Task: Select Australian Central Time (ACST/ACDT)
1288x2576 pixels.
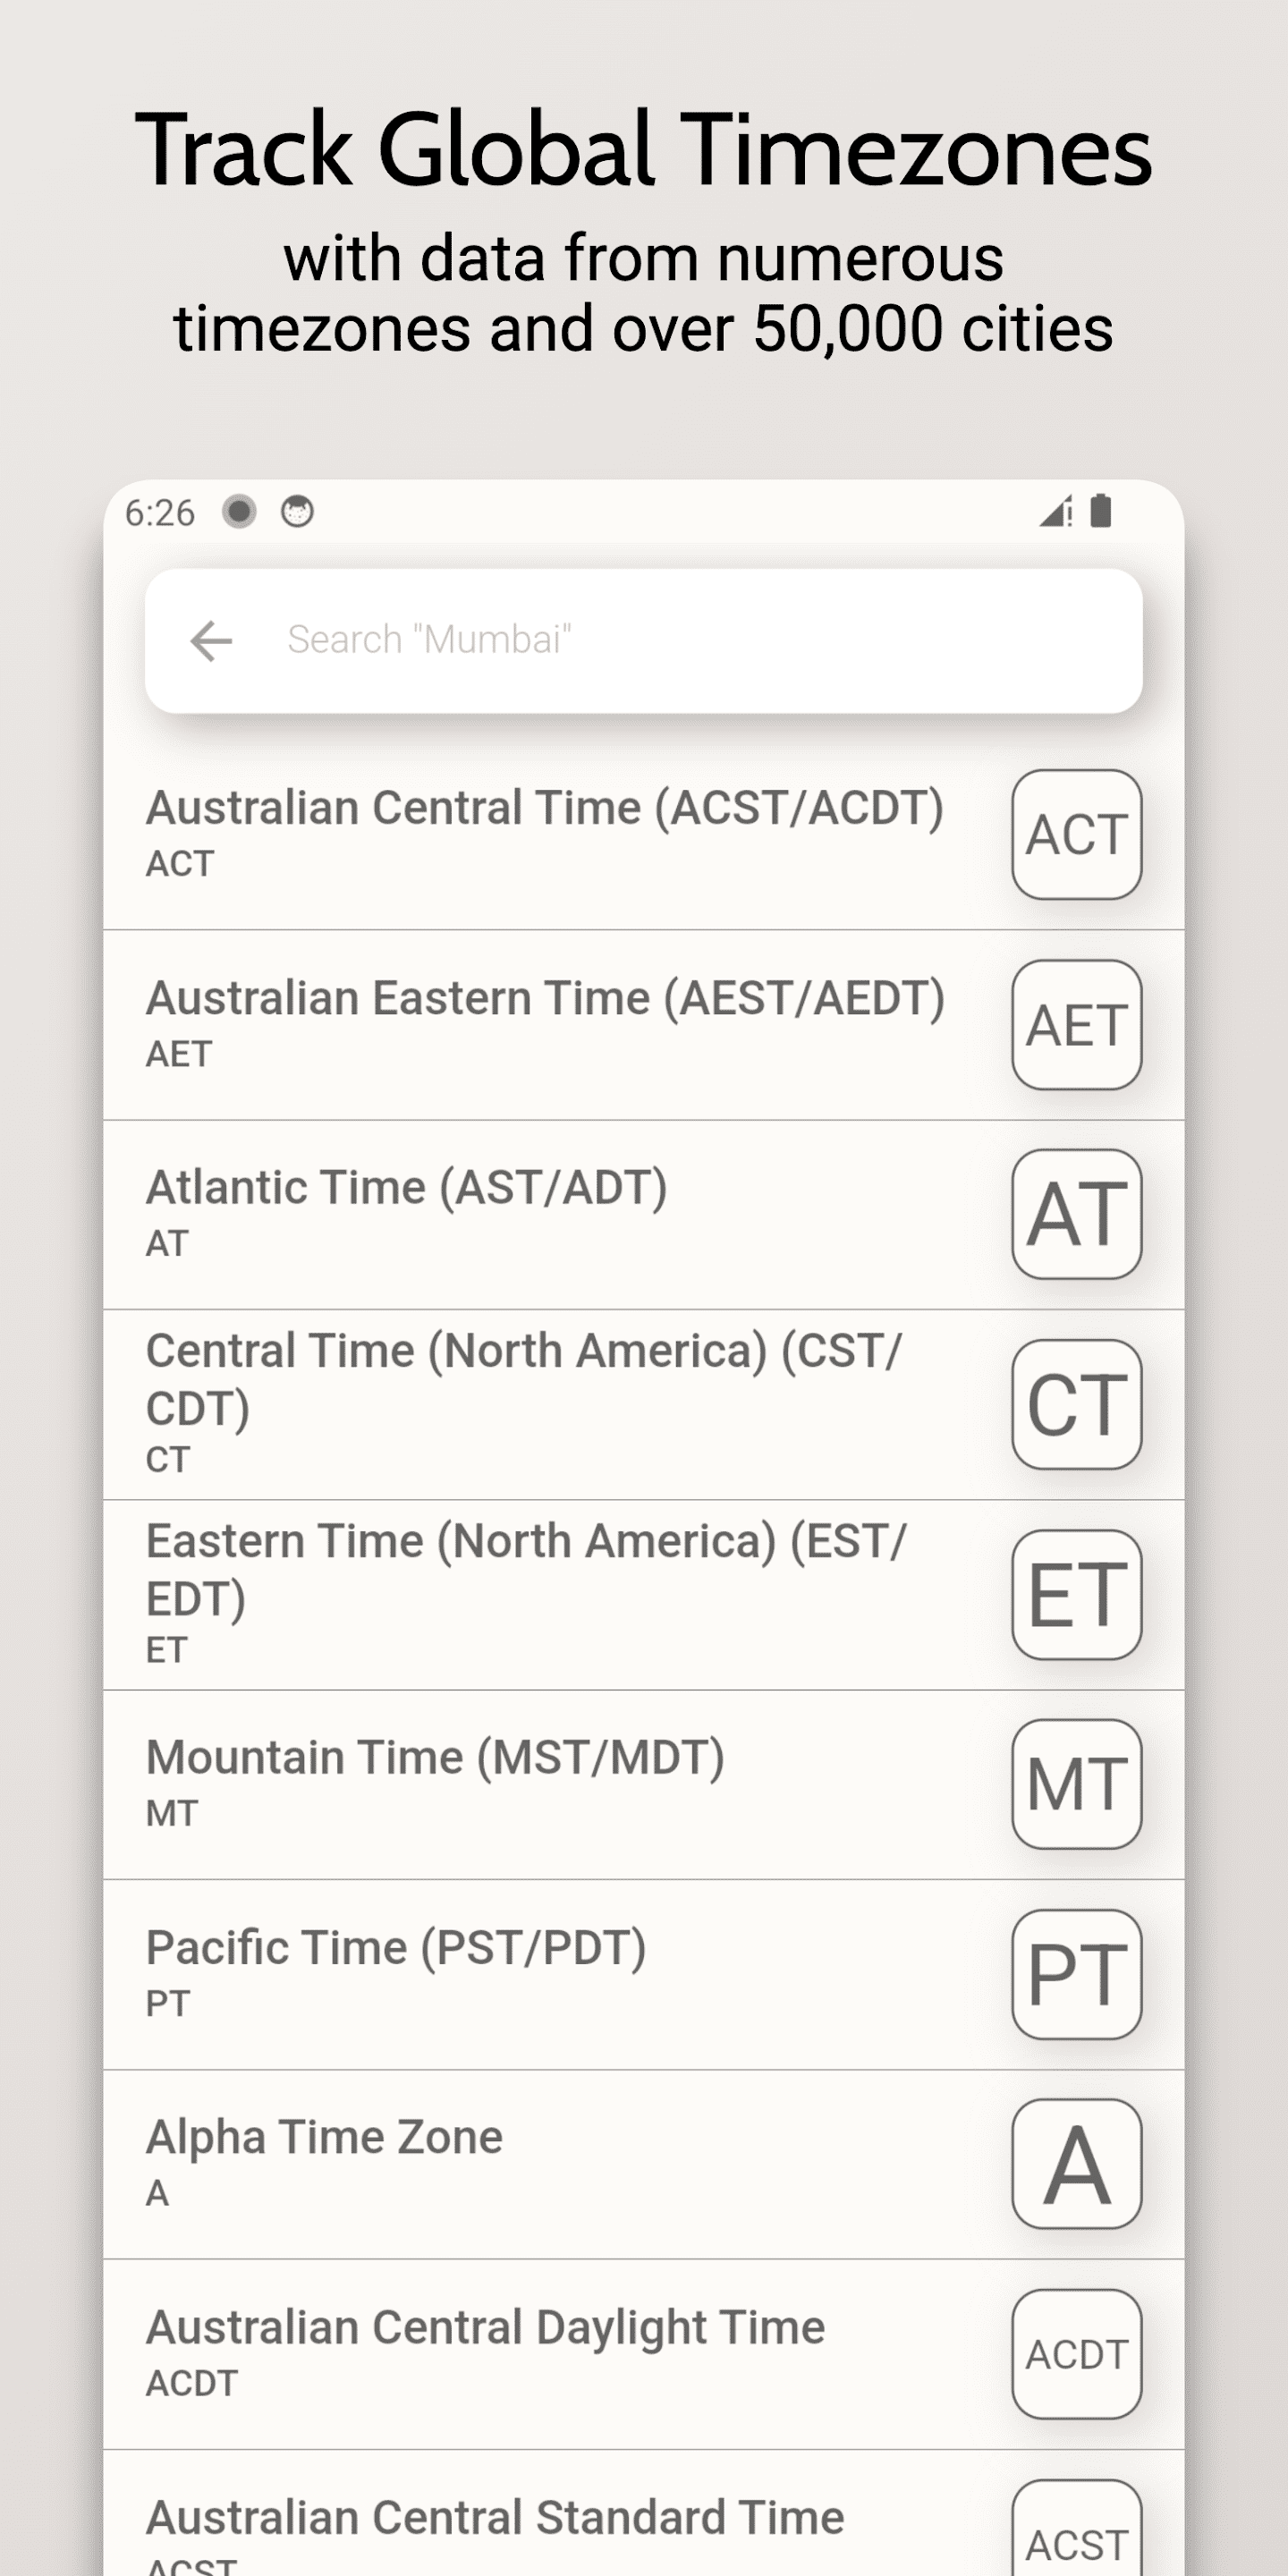Action: [x=545, y=832]
